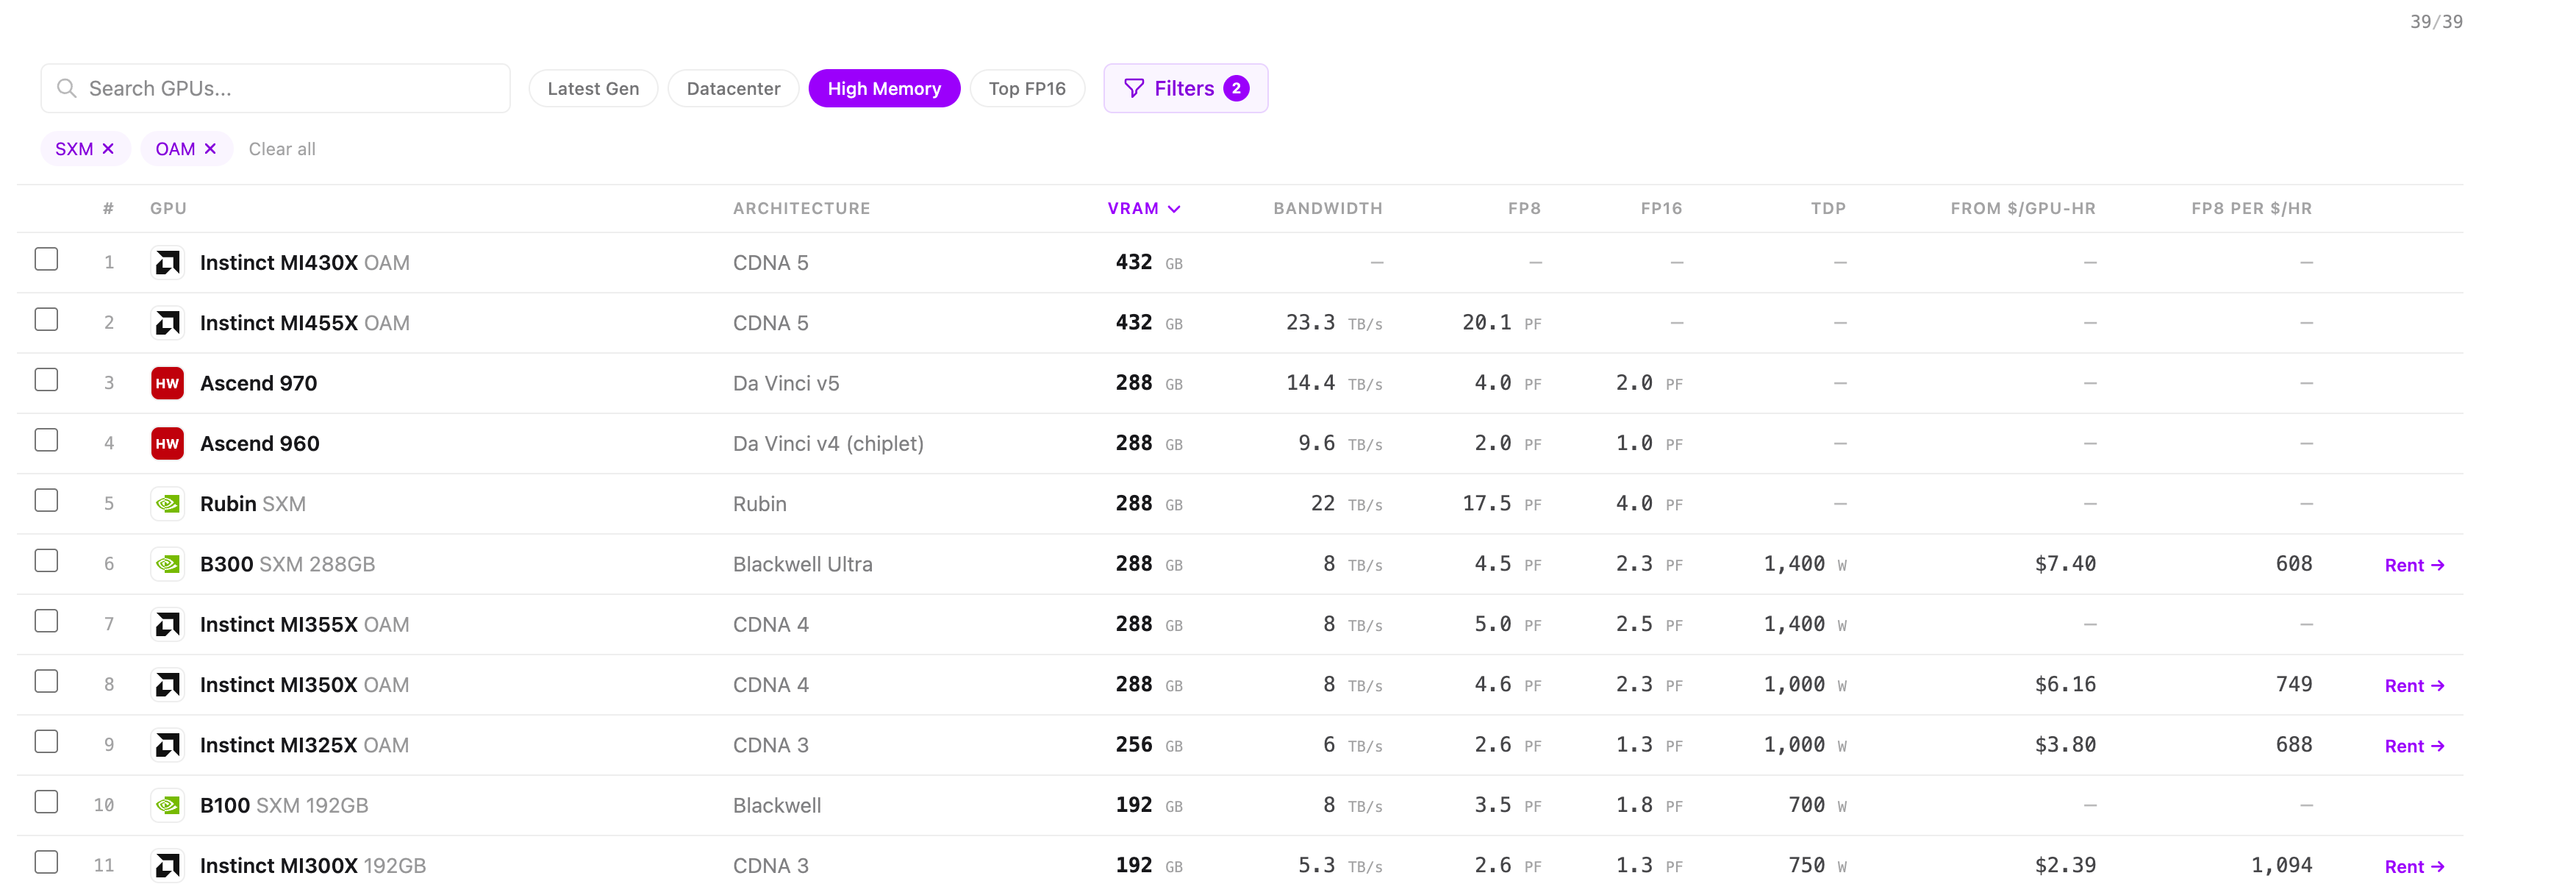Apply the Latest Gen preset
The width and height of the screenshot is (2576, 884).
[x=593, y=88]
